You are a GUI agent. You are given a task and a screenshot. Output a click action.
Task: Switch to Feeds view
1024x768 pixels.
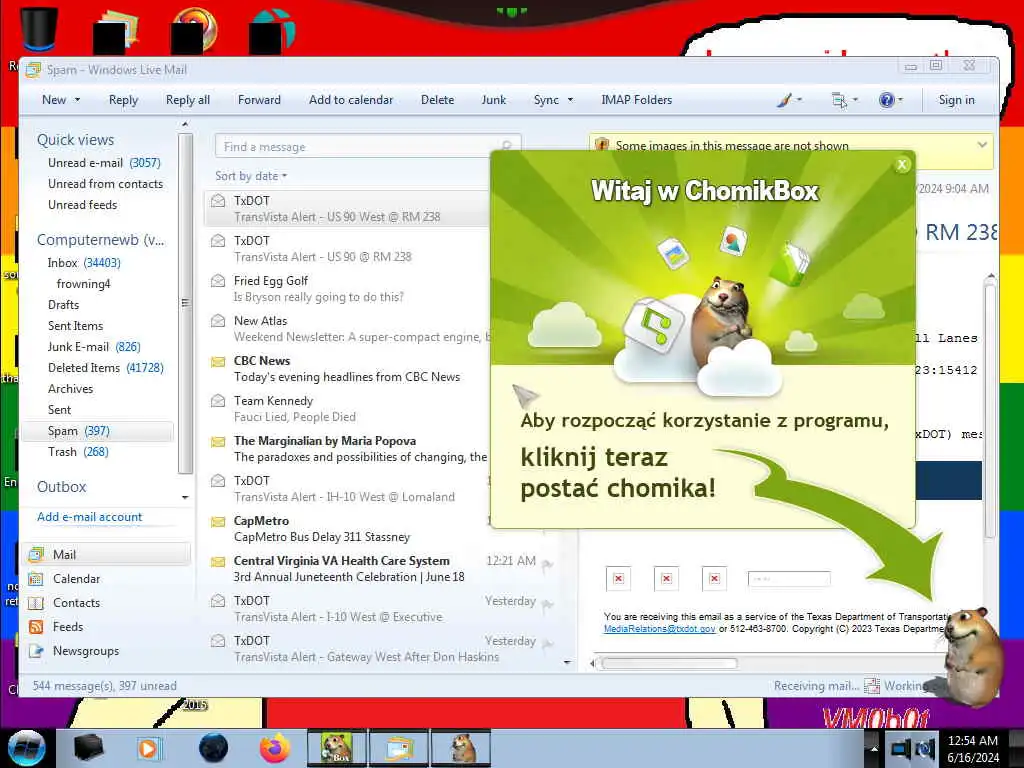click(x=67, y=627)
